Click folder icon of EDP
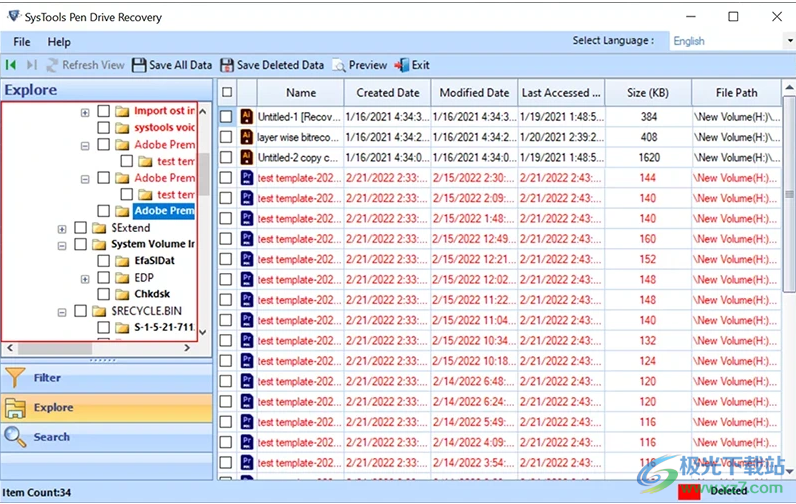 pyautogui.click(x=122, y=278)
